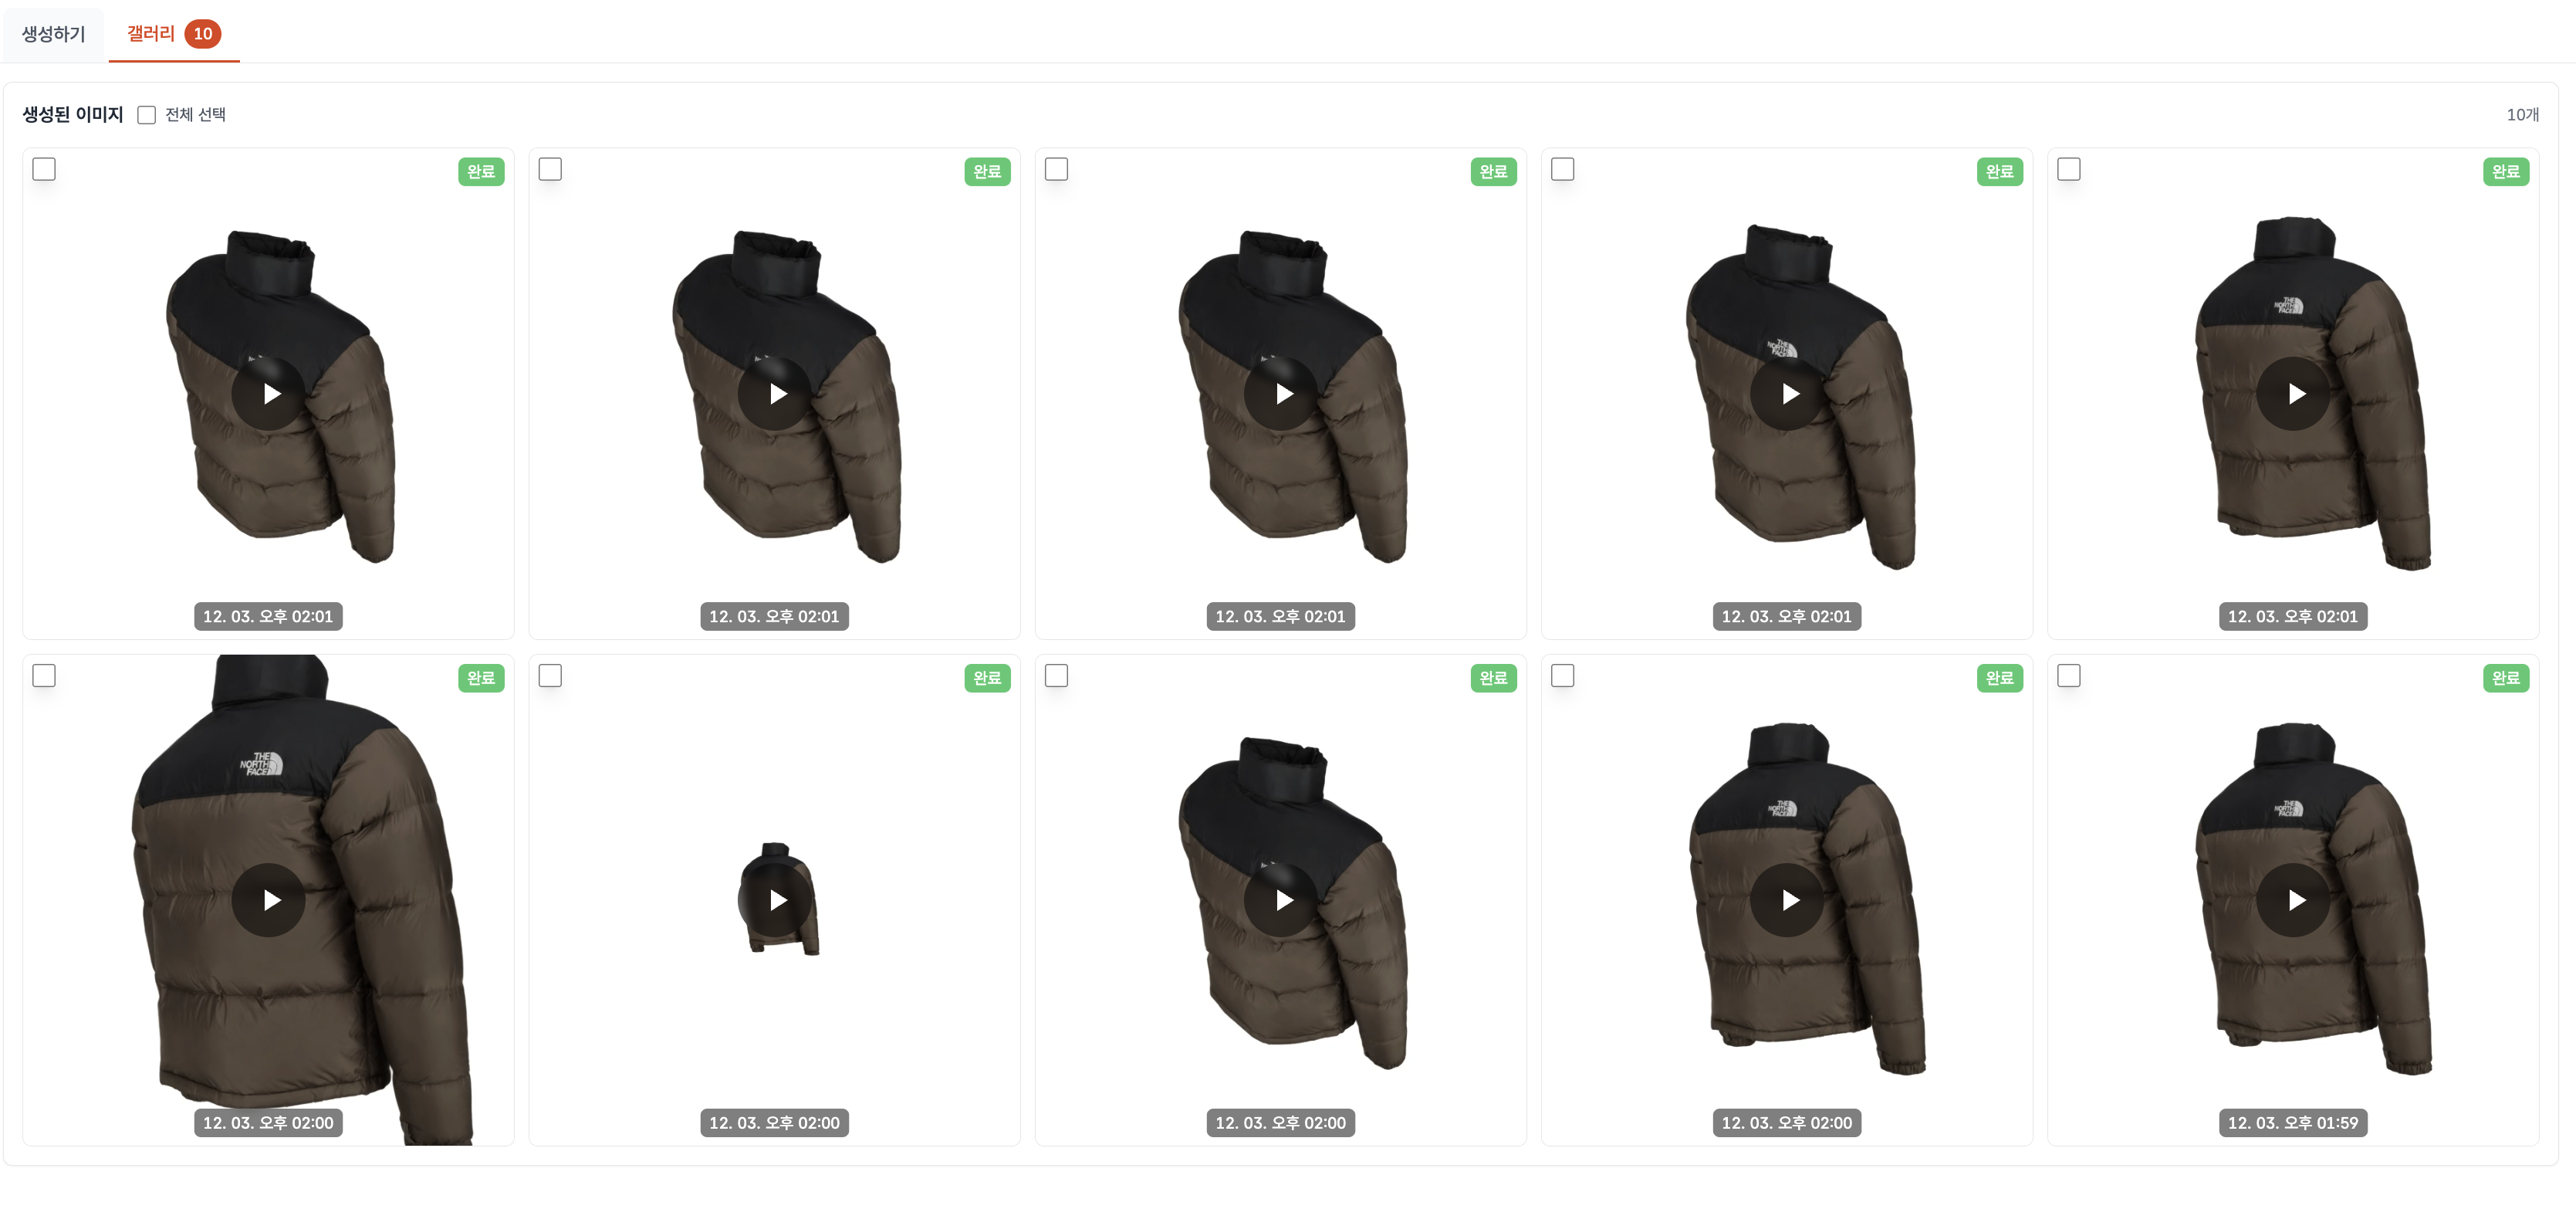
Task: Click the gallery count badge showing 10
Action: pos(203,34)
